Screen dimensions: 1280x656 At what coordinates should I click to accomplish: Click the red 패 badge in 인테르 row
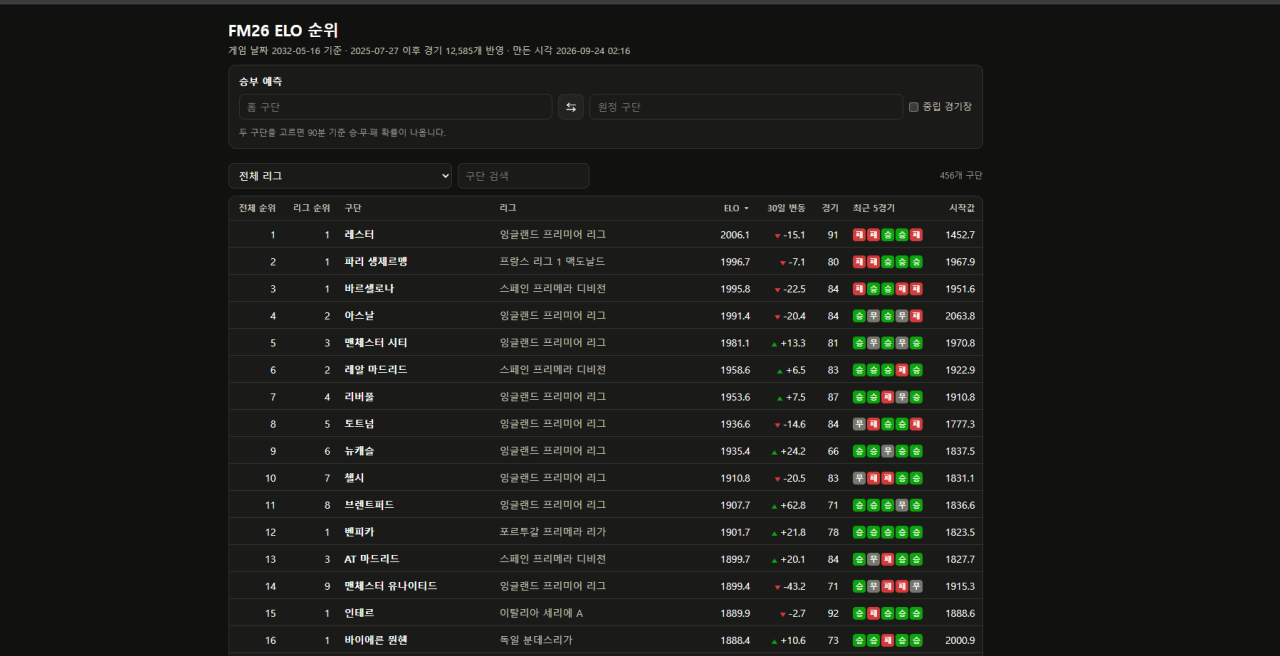[x=873, y=613]
